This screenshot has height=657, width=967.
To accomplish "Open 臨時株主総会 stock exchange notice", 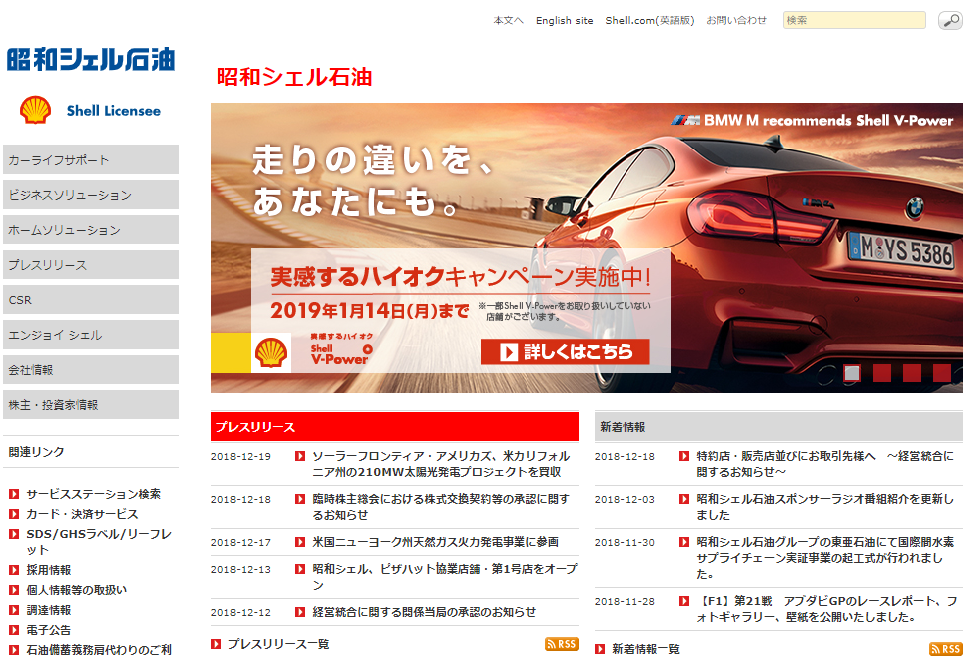I will [x=441, y=506].
